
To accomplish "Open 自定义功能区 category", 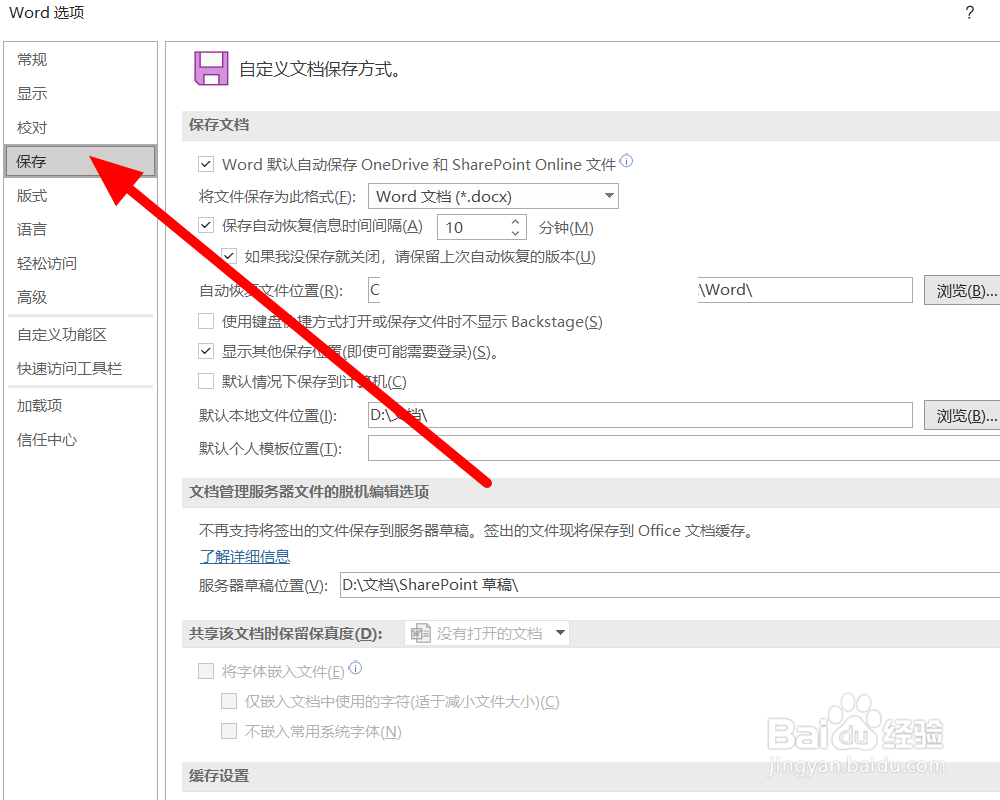I will [x=80, y=334].
